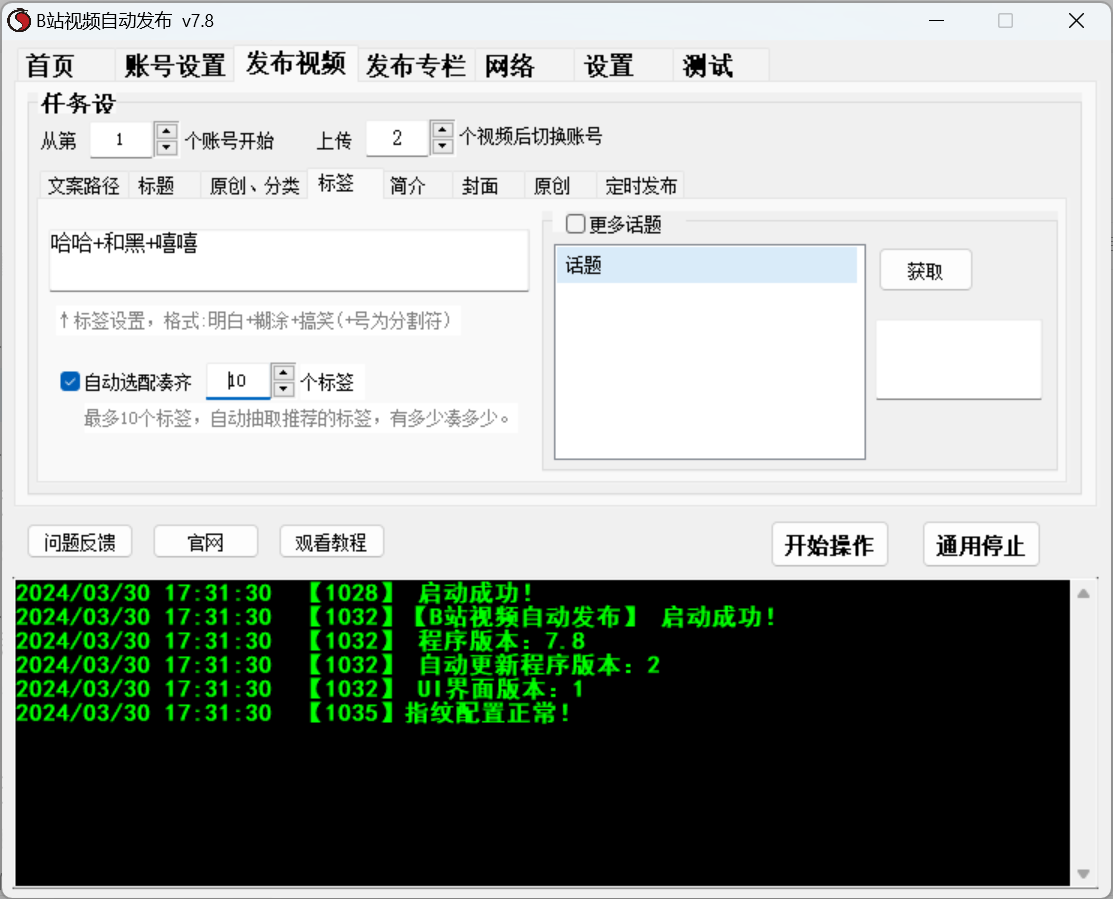This screenshot has height=899, width=1113.
Task: Click the tags text box 哈哈+和黑+嘻嘻
Action: pos(289,260)
